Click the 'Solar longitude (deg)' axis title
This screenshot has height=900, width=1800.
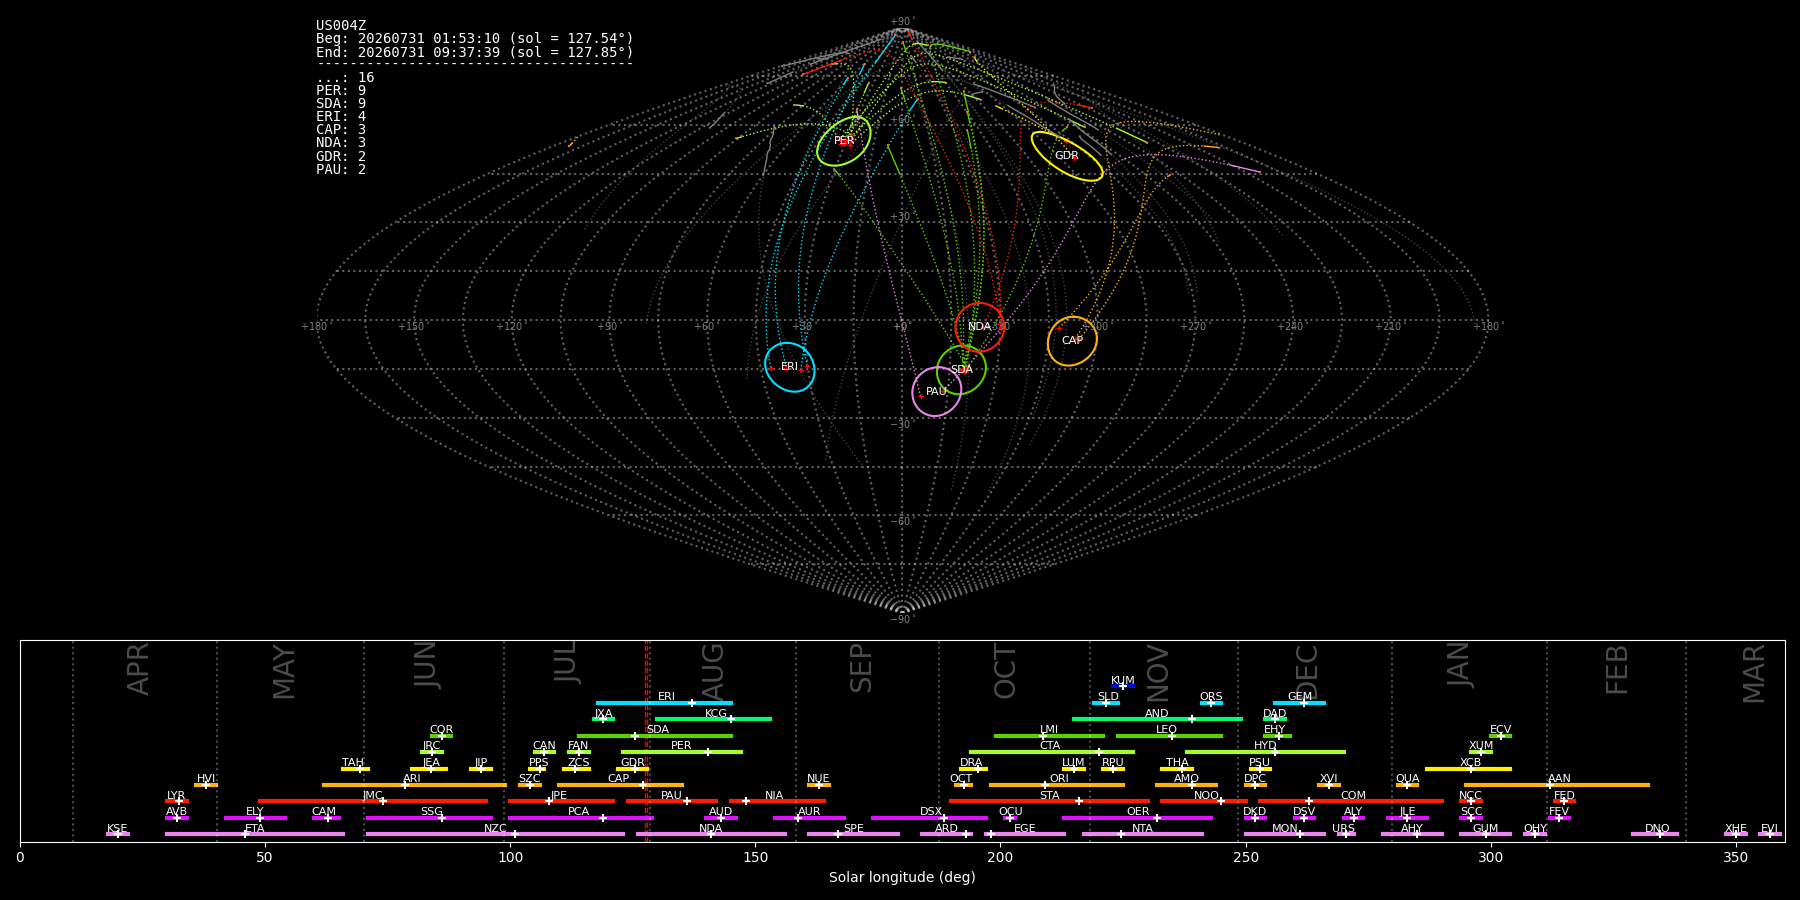click(x=902, y=878)
